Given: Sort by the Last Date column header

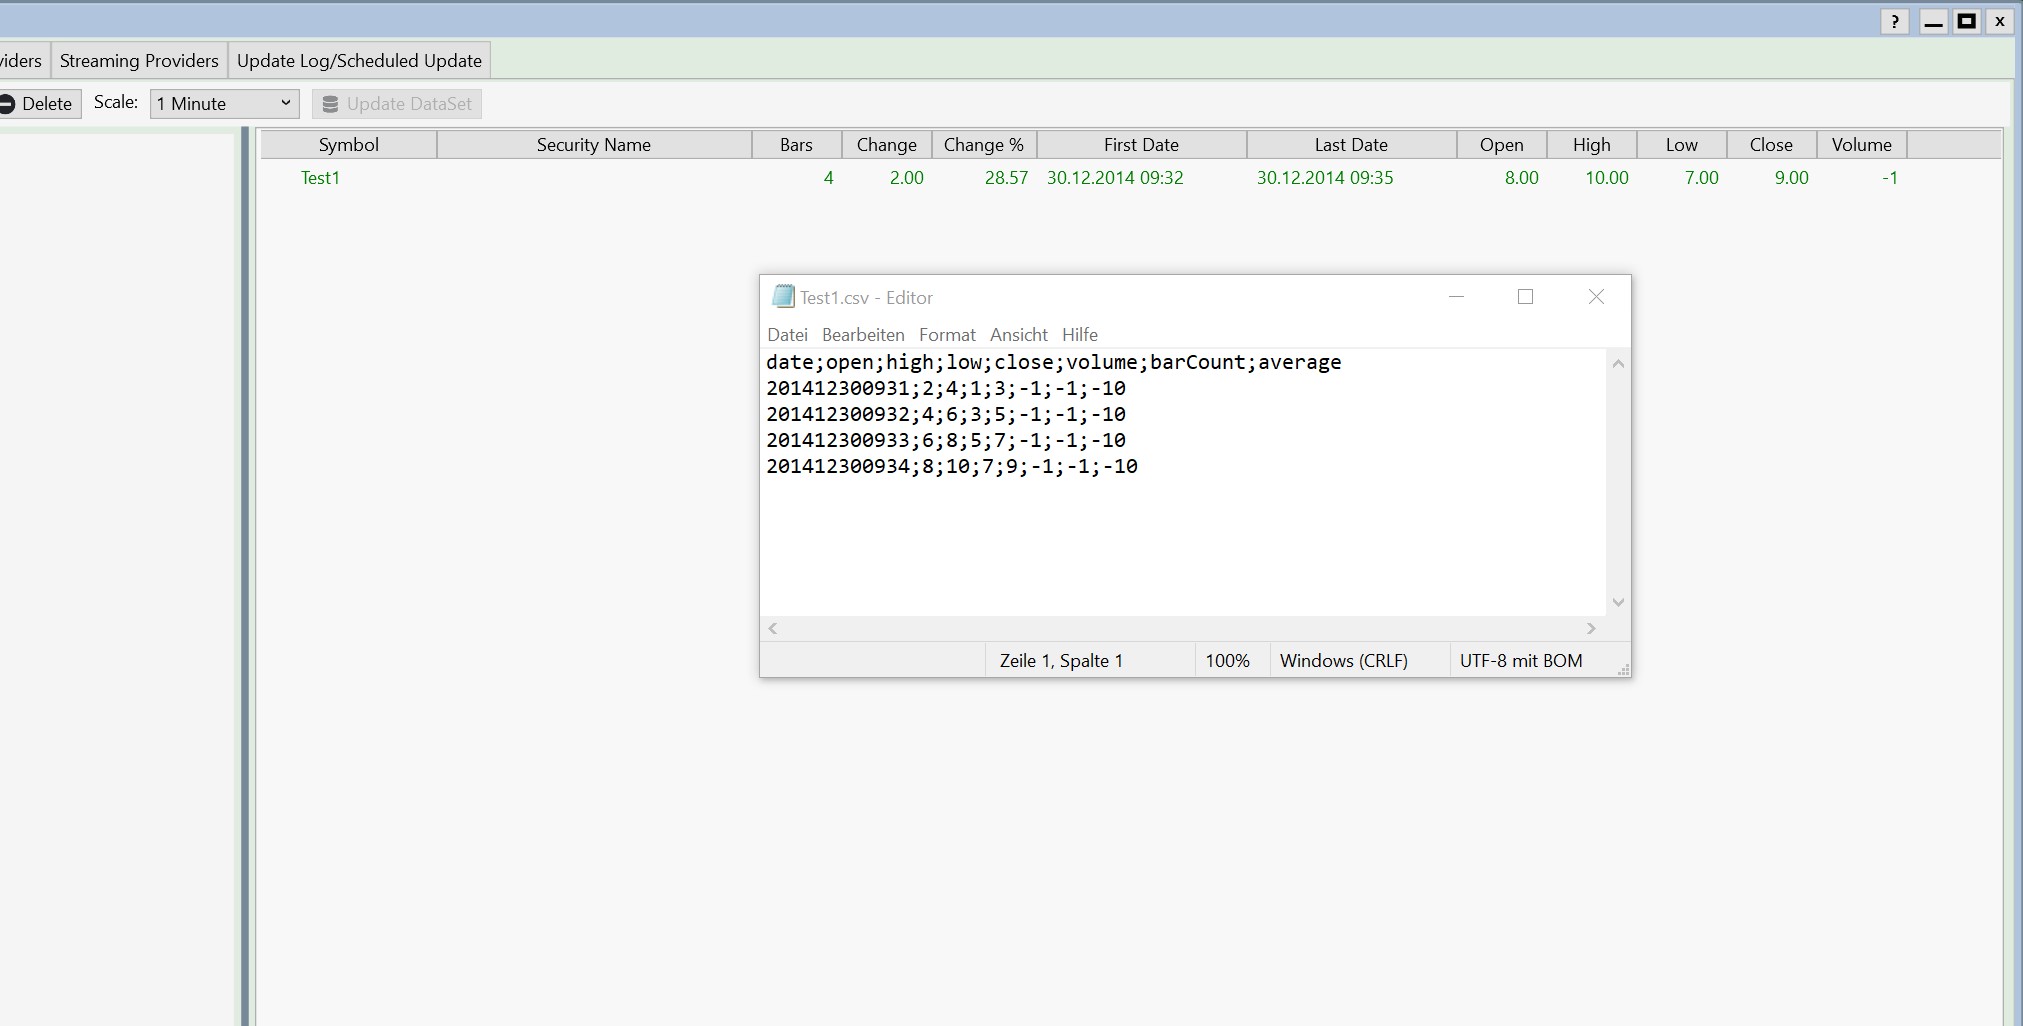Looking at the screenshot, I should point(1350,145).
